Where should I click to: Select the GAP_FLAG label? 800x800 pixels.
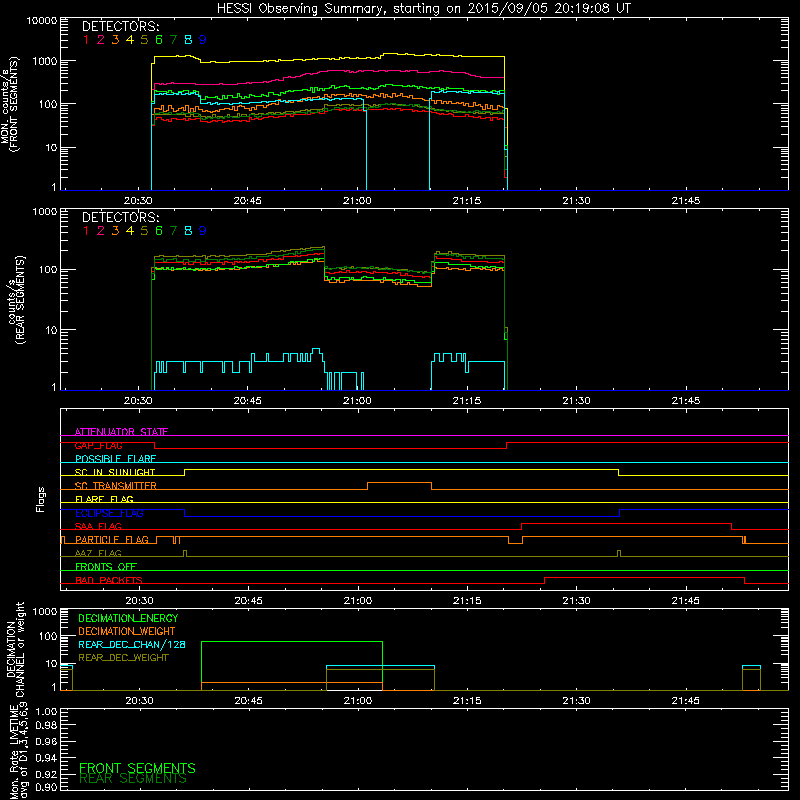tap(98, 445)
